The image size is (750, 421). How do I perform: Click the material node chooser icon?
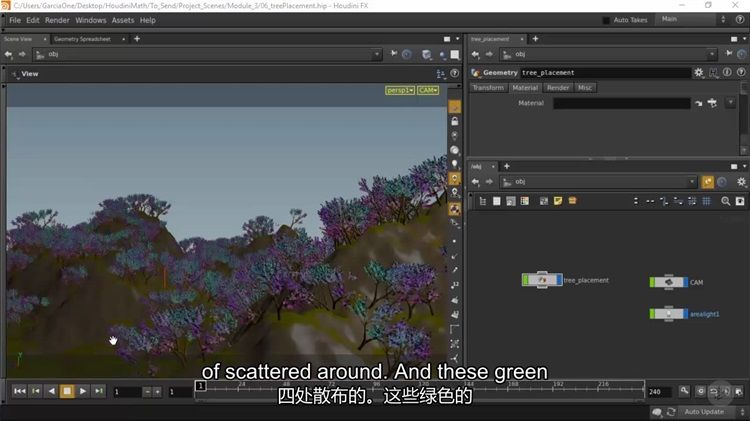713,103
